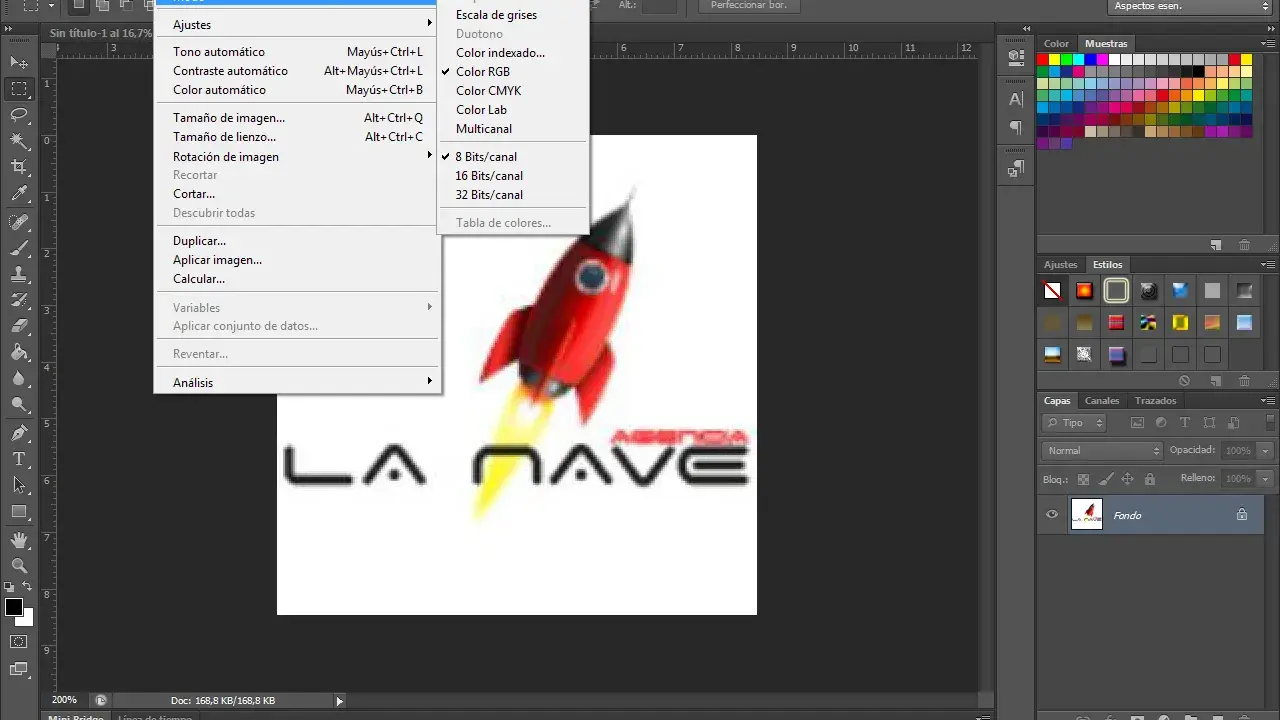Open the Normal blend mode dropdown
This screenshot has width=1280, height=720.
(x=1101, y=451)
